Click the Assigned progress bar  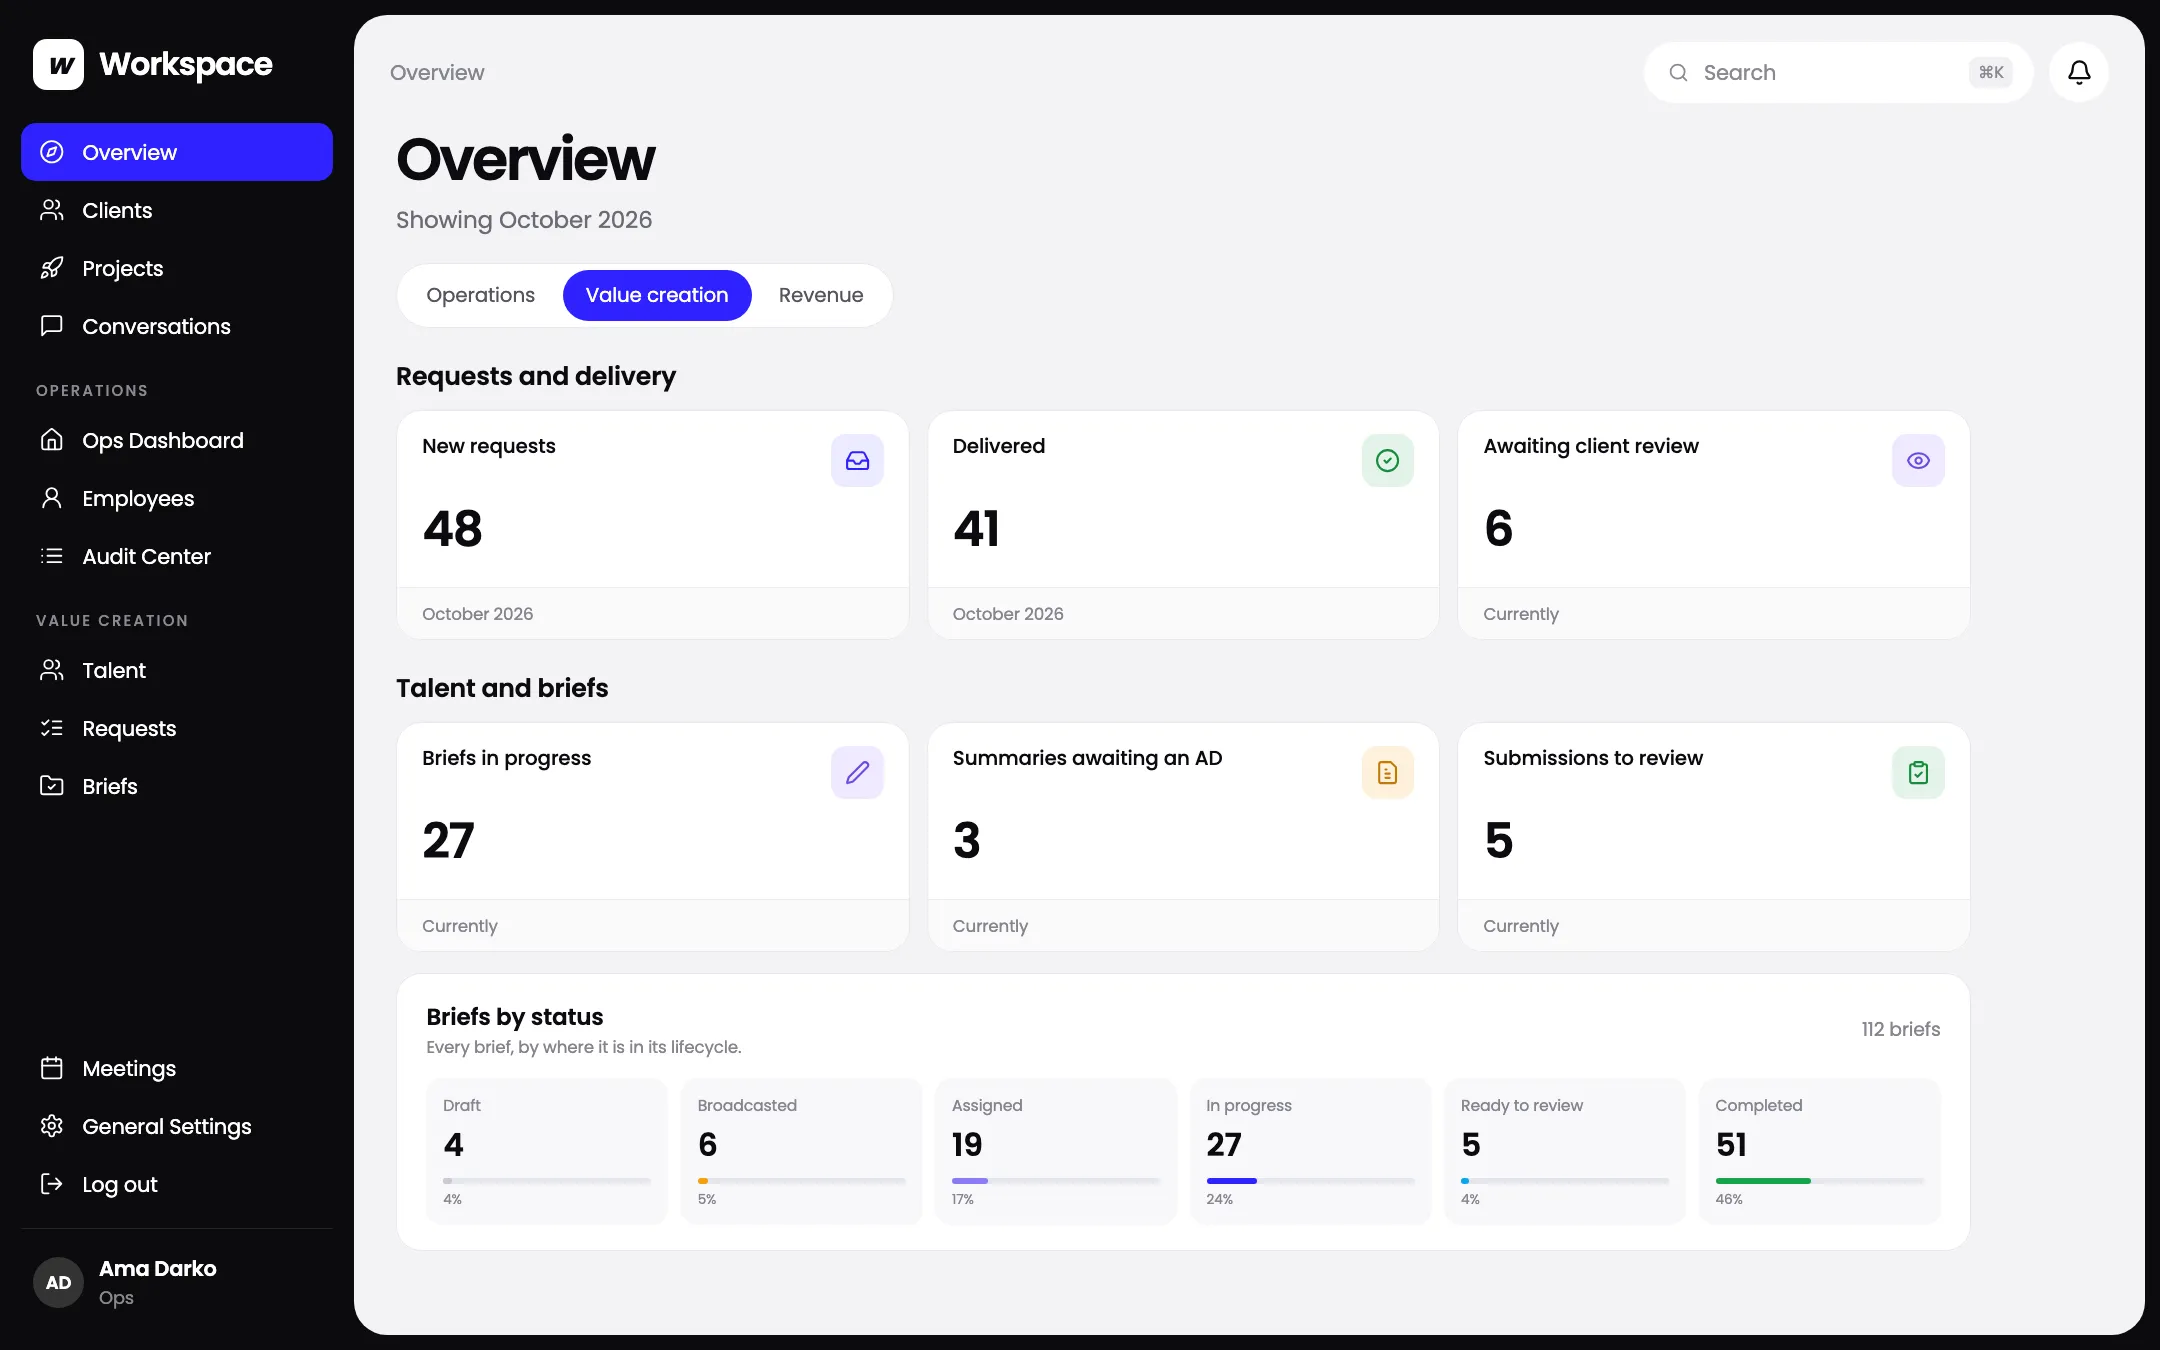1056,1181
